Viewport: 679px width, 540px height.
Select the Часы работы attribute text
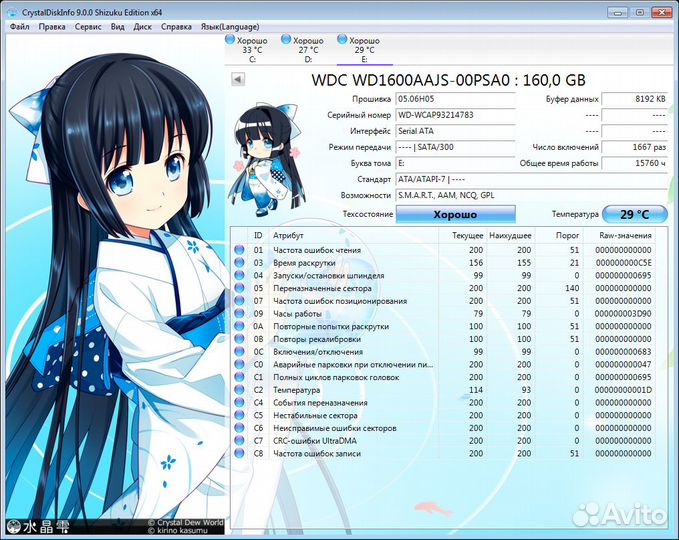coord(297,314)
